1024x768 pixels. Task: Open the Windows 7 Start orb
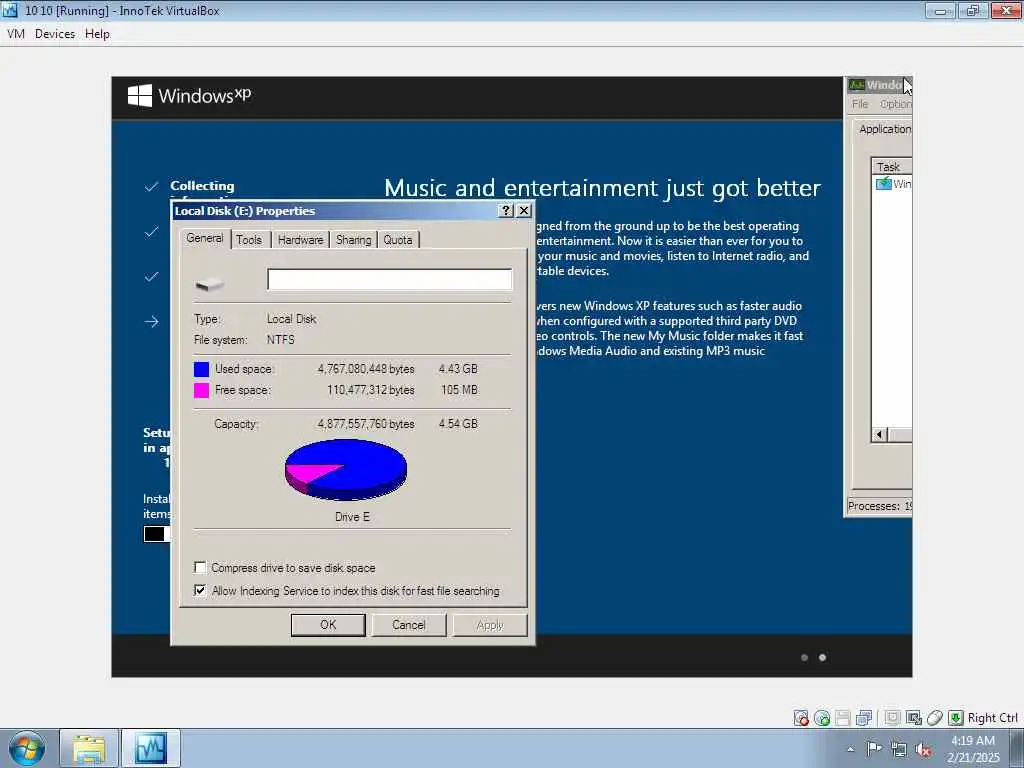27,748
